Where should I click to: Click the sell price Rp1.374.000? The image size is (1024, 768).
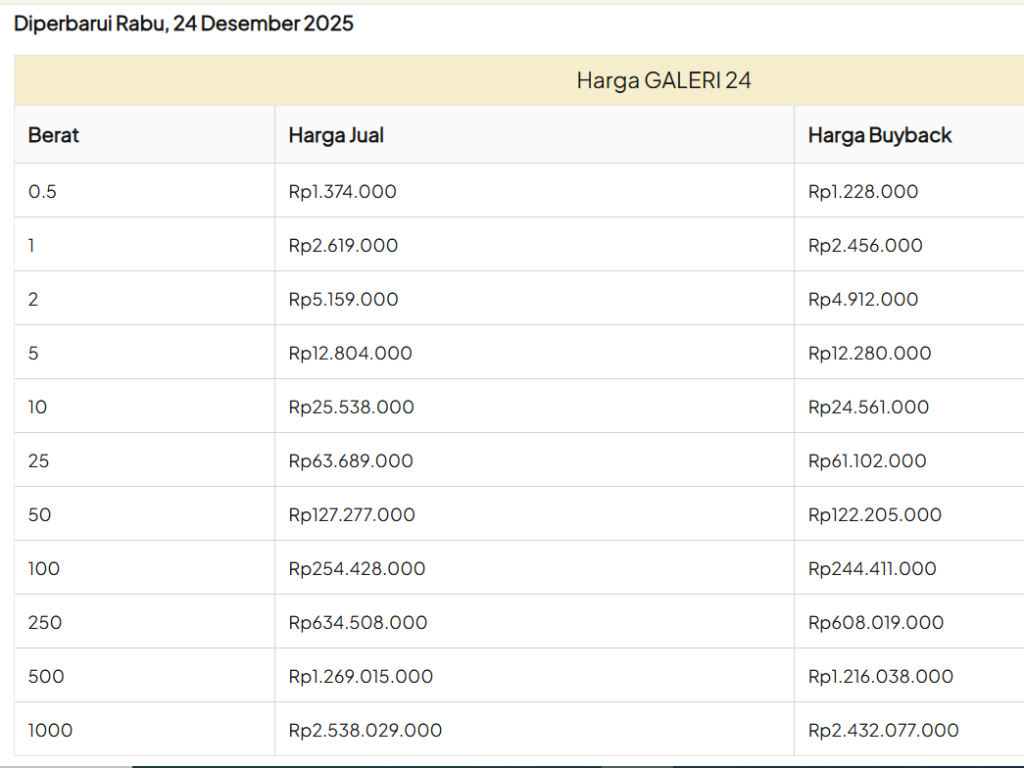coord(342,192)
